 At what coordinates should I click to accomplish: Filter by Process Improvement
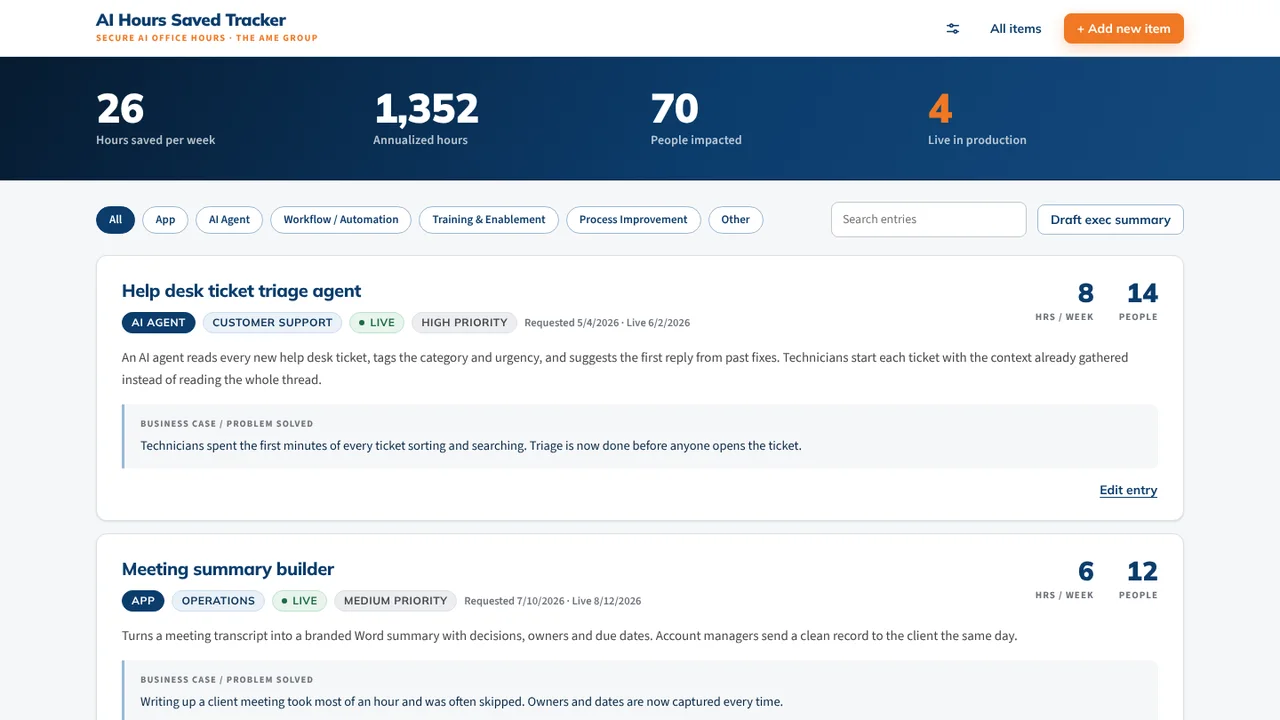pos(633,220)
